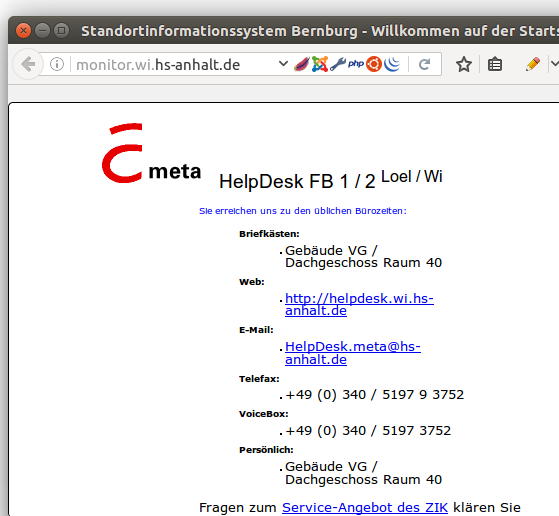
Task: Click the 'VoiceBox:' label
Action: 263,414
